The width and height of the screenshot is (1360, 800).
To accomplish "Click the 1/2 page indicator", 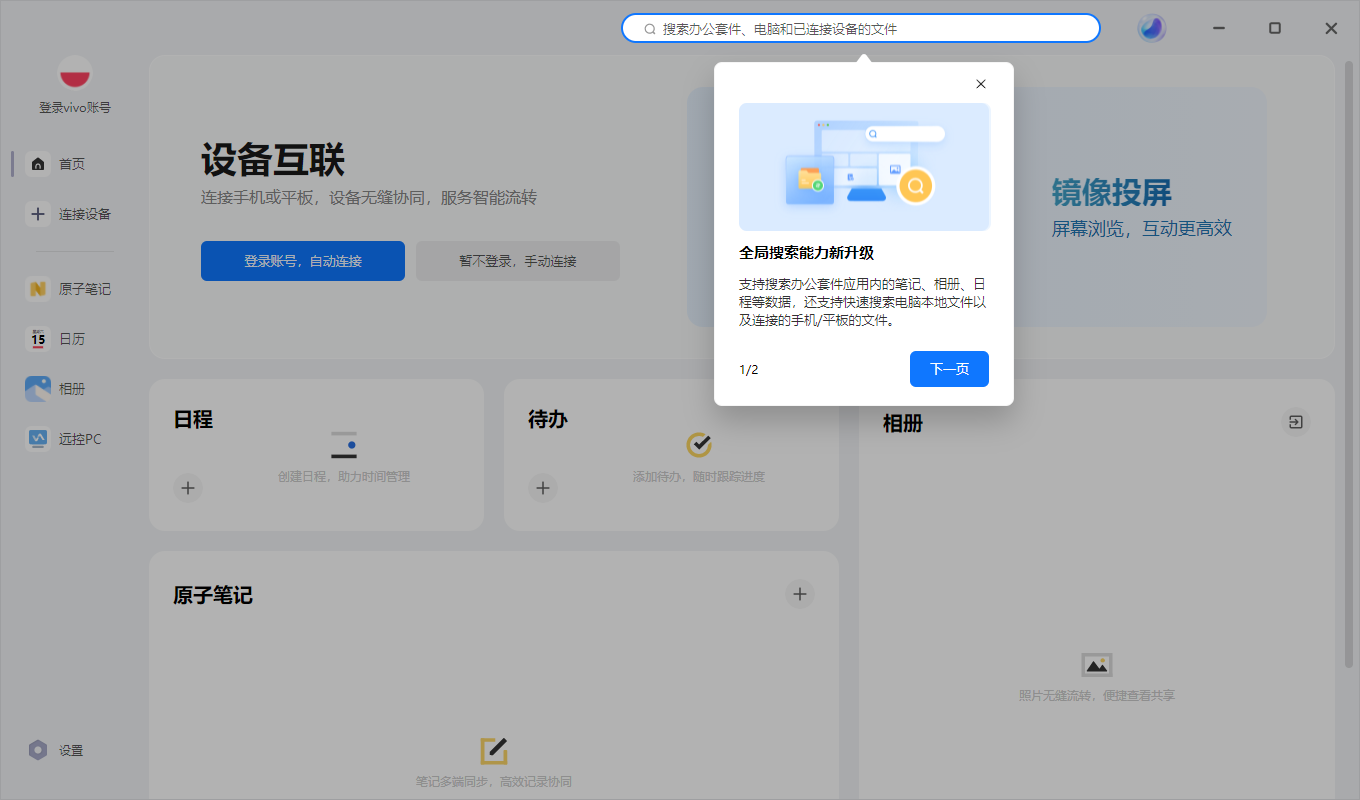I will pyautogui.click(x=749, y=370).
